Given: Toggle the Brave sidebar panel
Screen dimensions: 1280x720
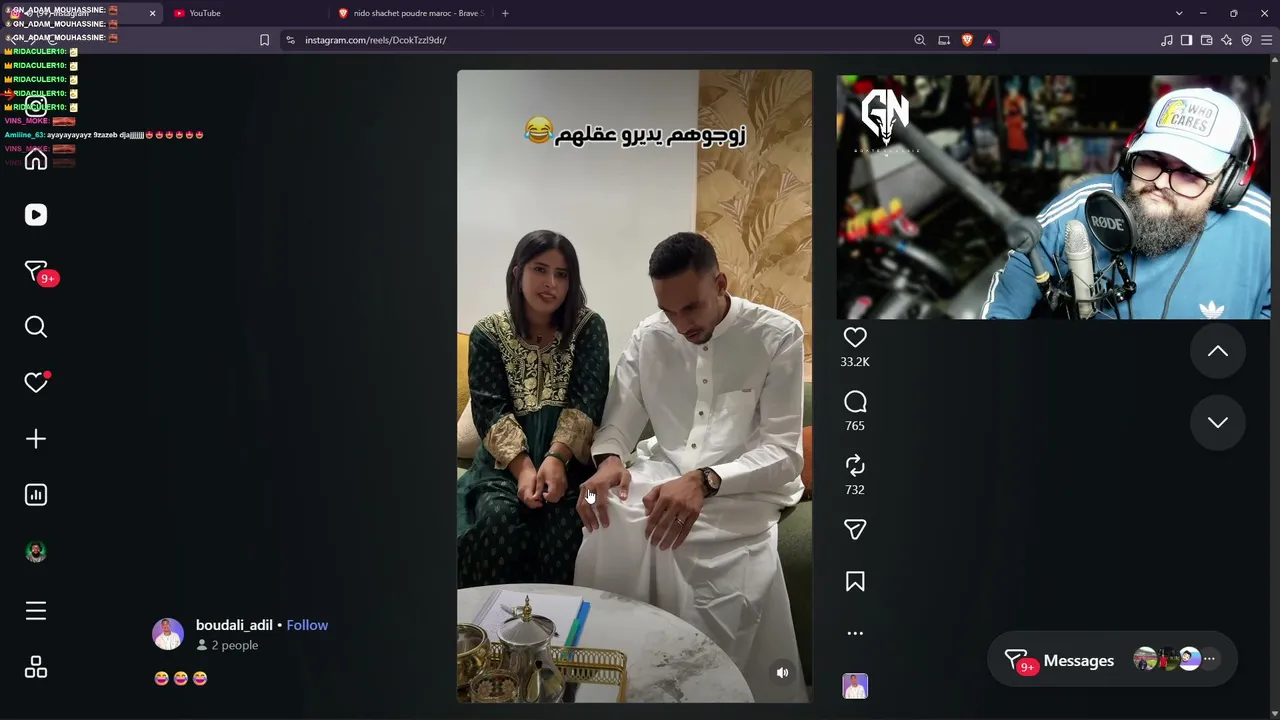Looking at the screenshot, I should 1187,40.
